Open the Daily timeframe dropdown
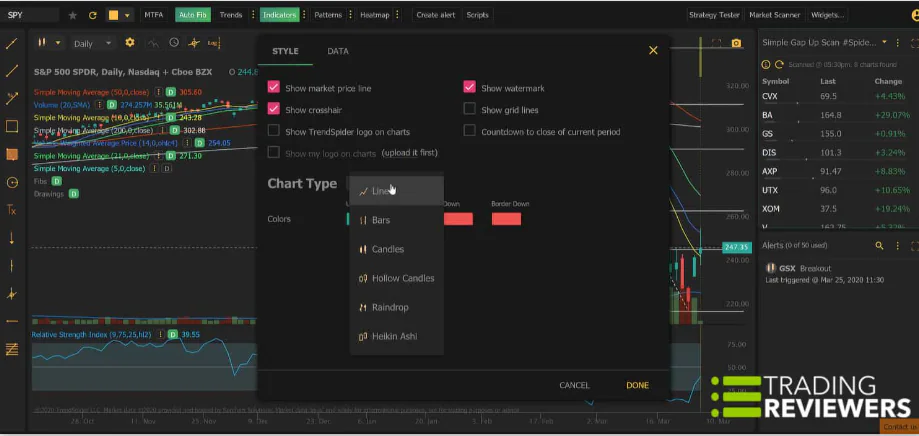 92,43
